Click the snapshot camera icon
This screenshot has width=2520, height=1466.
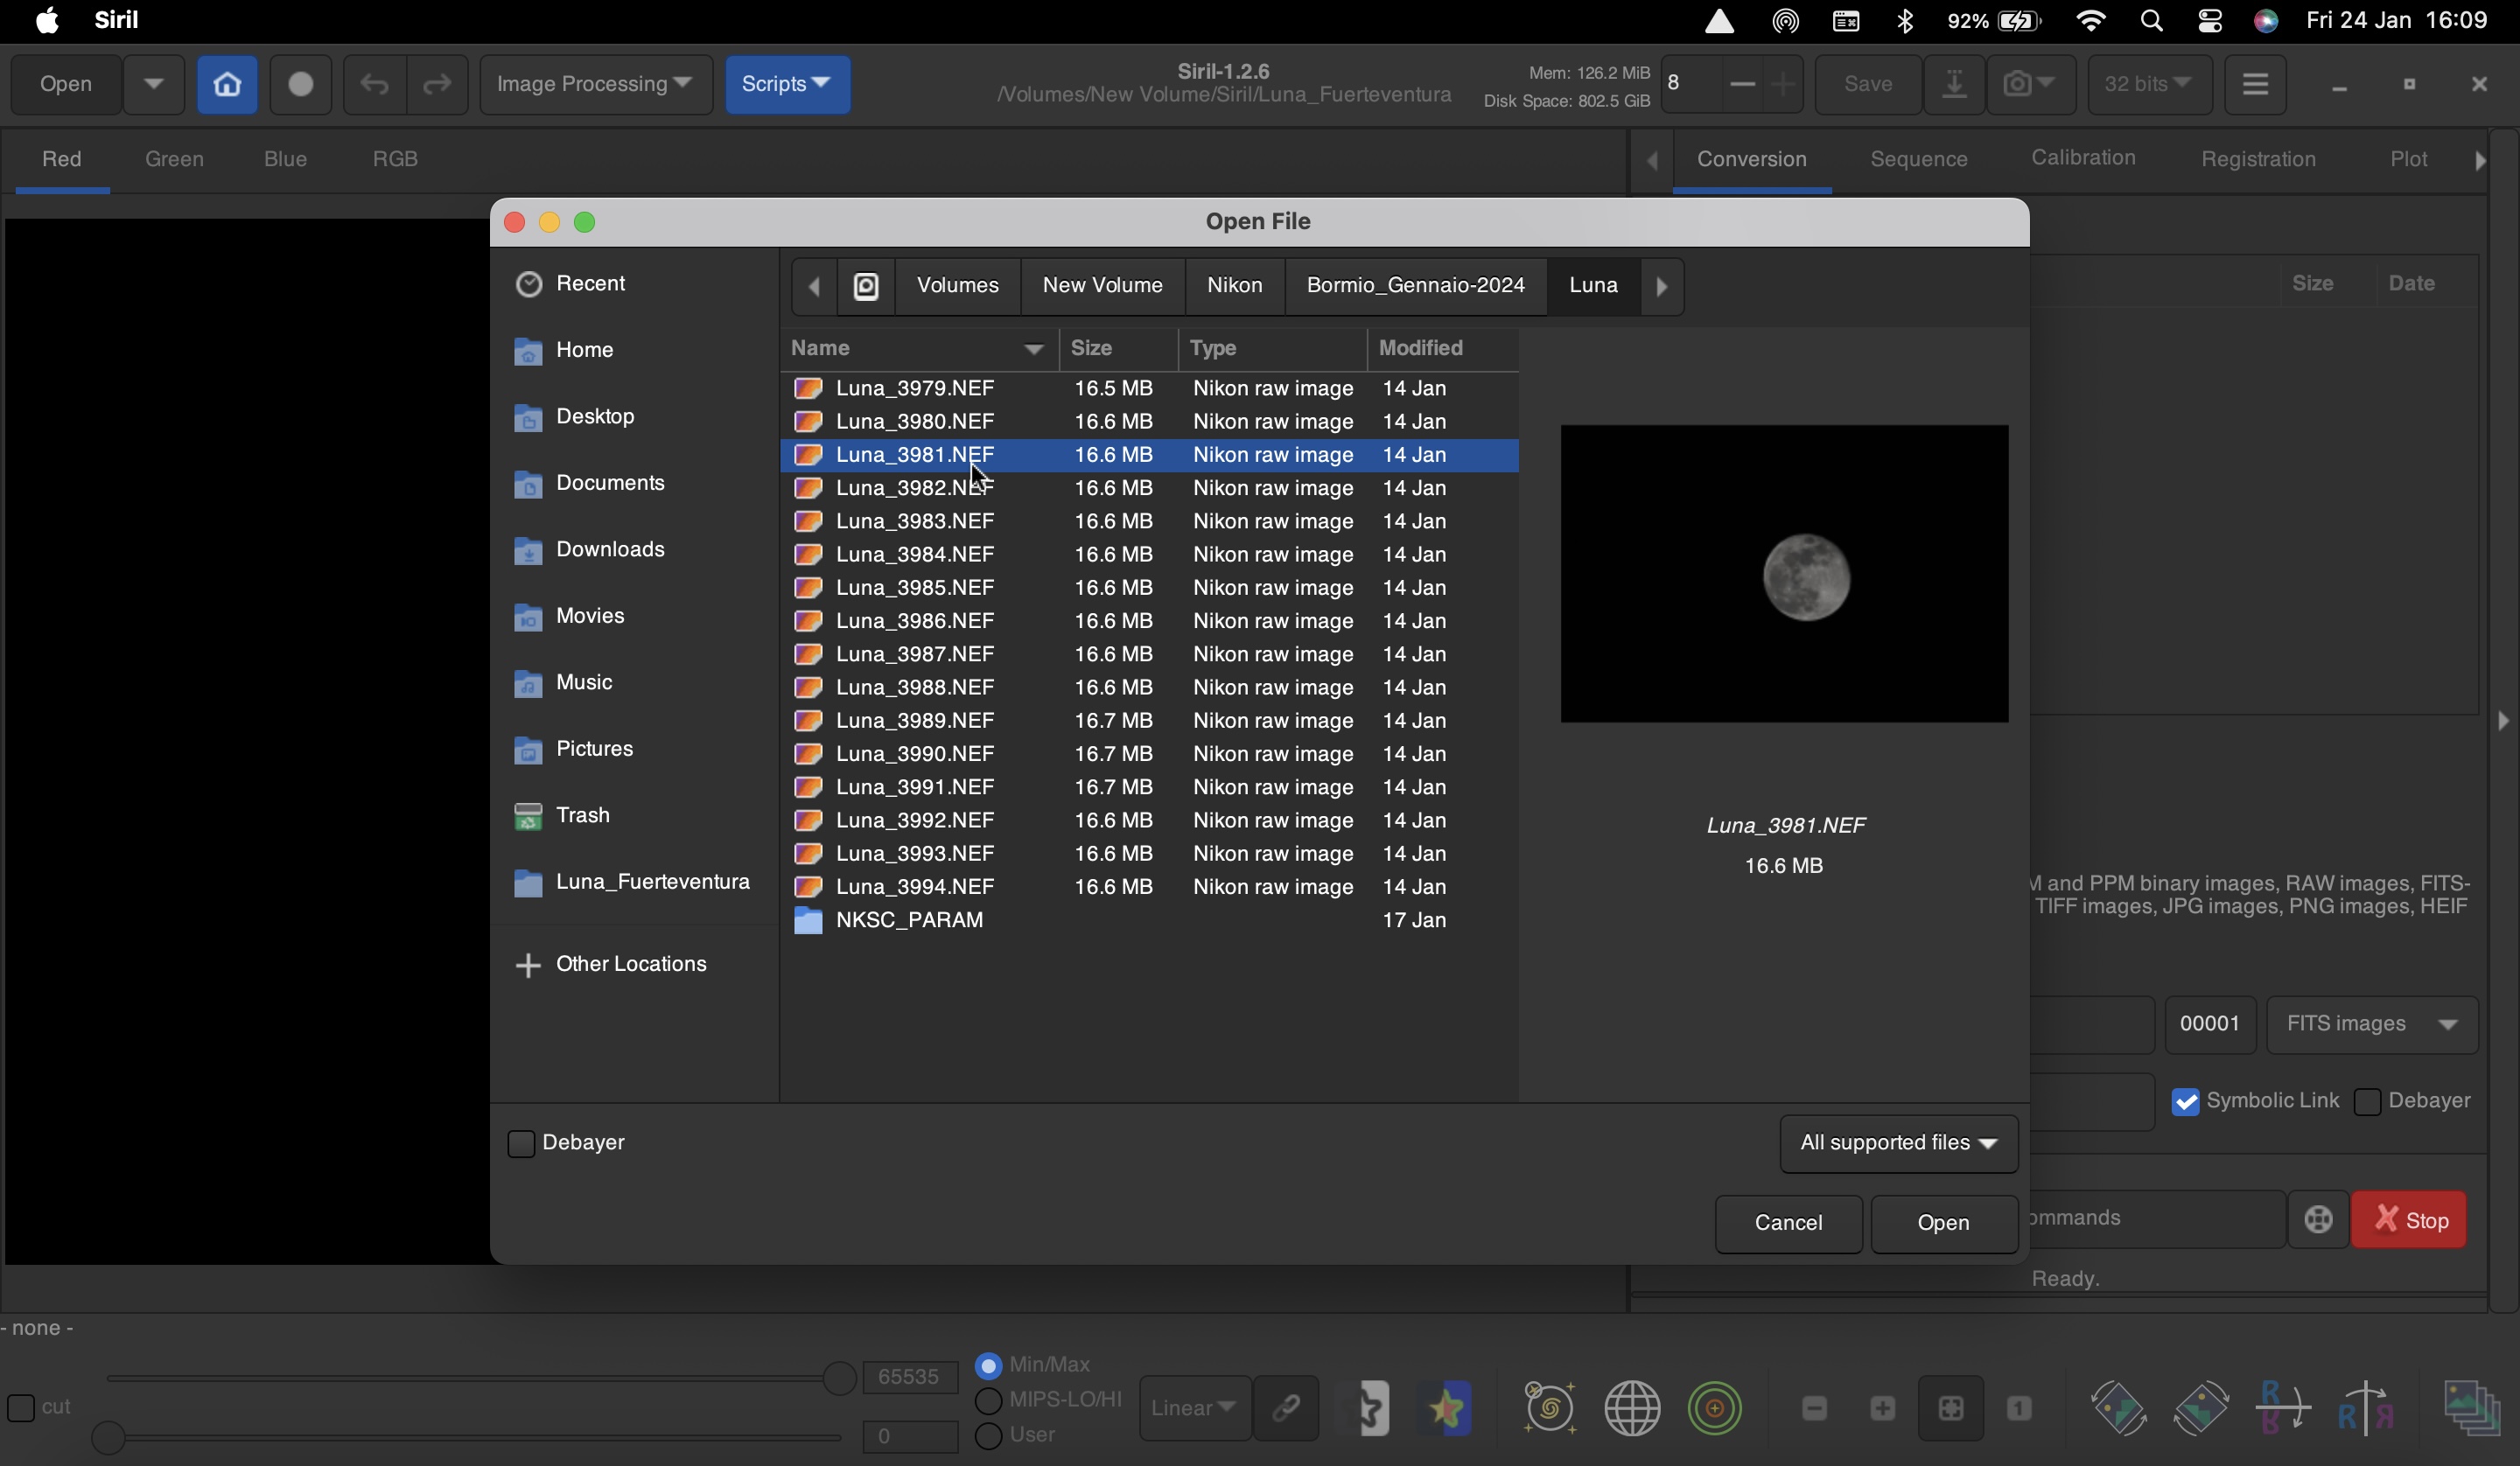pos(2029,84)
